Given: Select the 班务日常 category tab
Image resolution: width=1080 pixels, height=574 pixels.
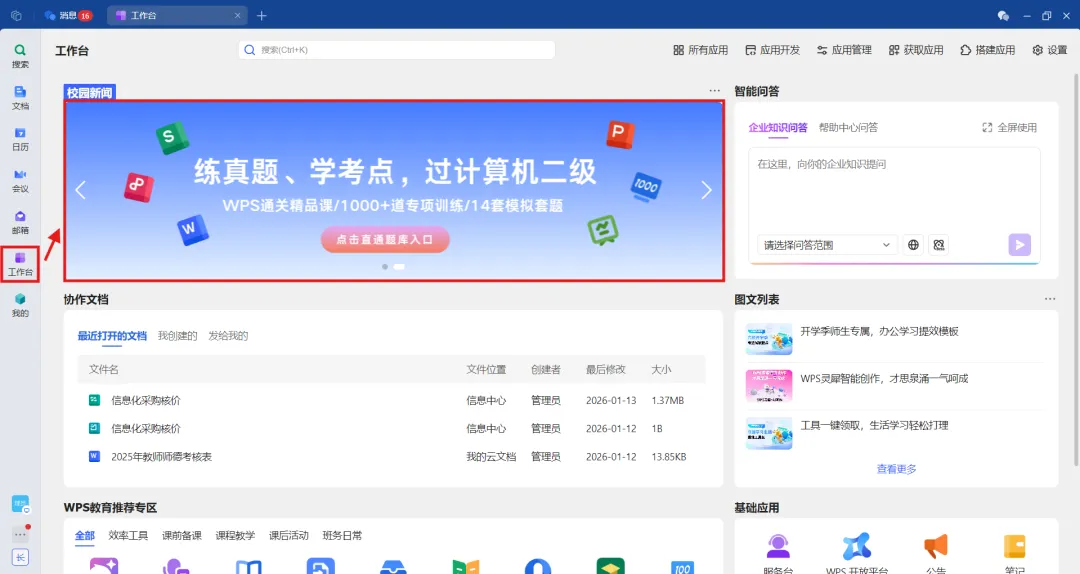Looking at the screenshot, I should pos(342,535).
